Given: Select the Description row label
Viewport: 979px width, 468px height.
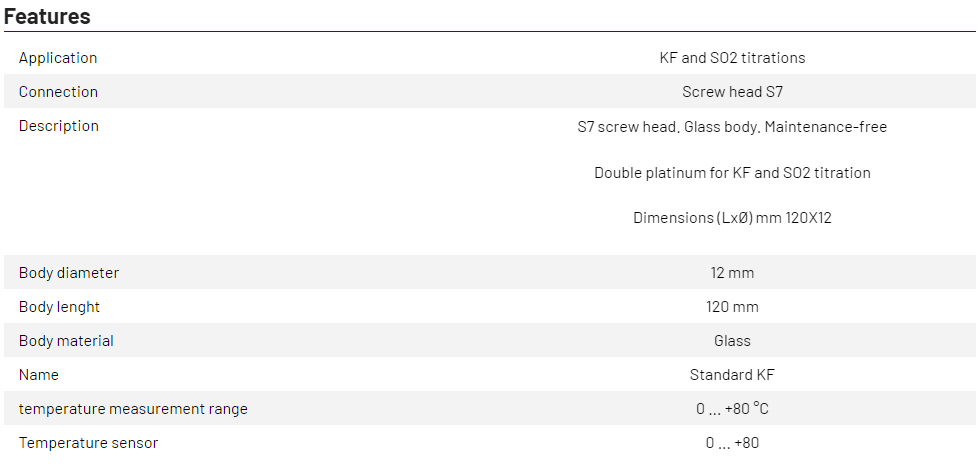Looking at the screenshot, I should 59,126.
